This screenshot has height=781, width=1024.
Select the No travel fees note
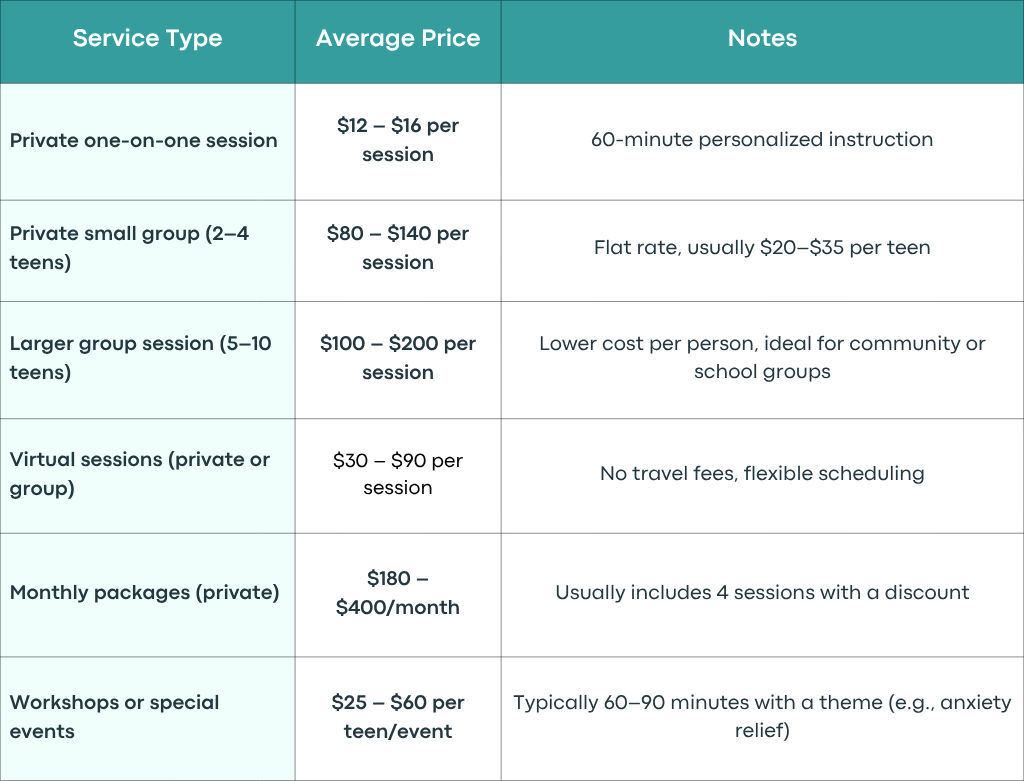click(x=762, y=473)
